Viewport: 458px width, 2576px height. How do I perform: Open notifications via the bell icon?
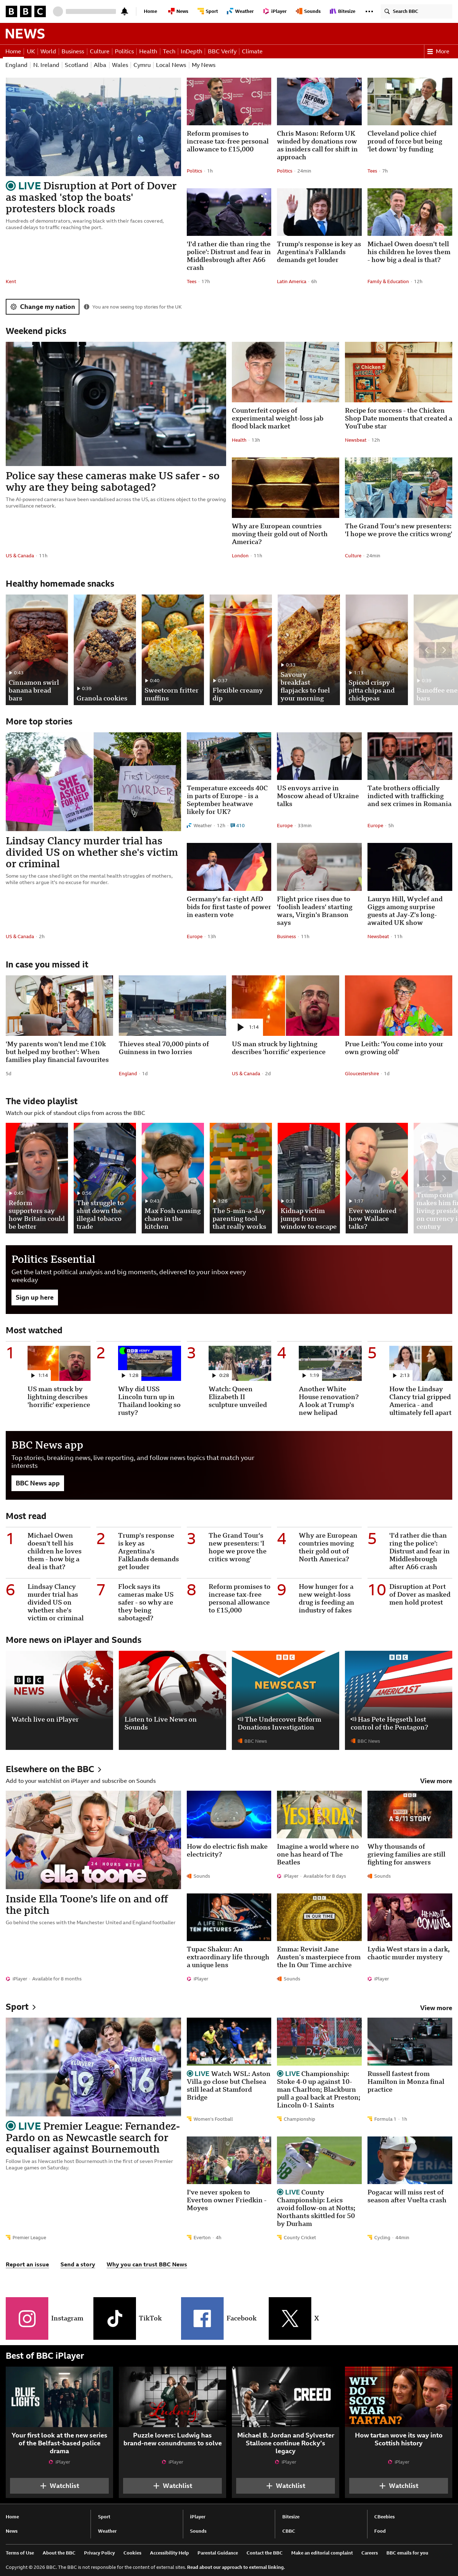(124, 11)
